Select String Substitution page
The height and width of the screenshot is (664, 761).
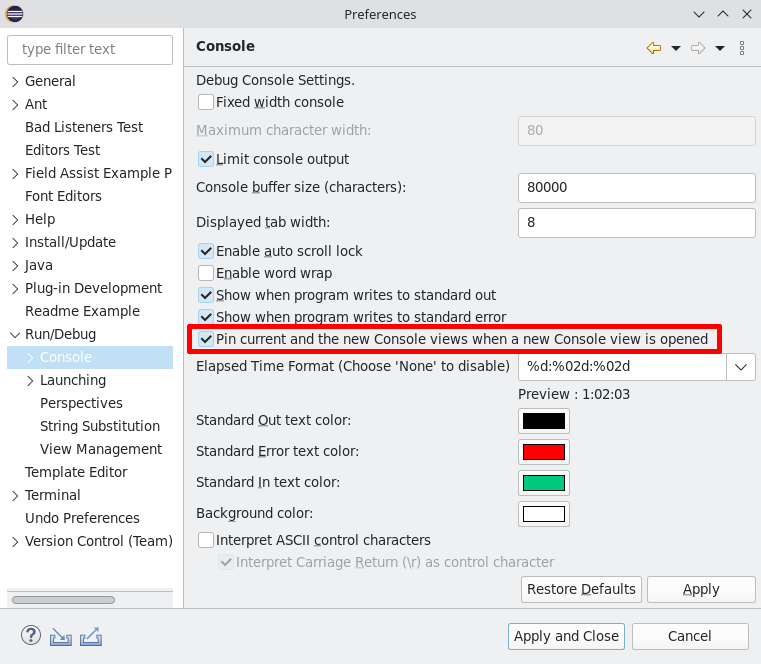coord(100,426)
